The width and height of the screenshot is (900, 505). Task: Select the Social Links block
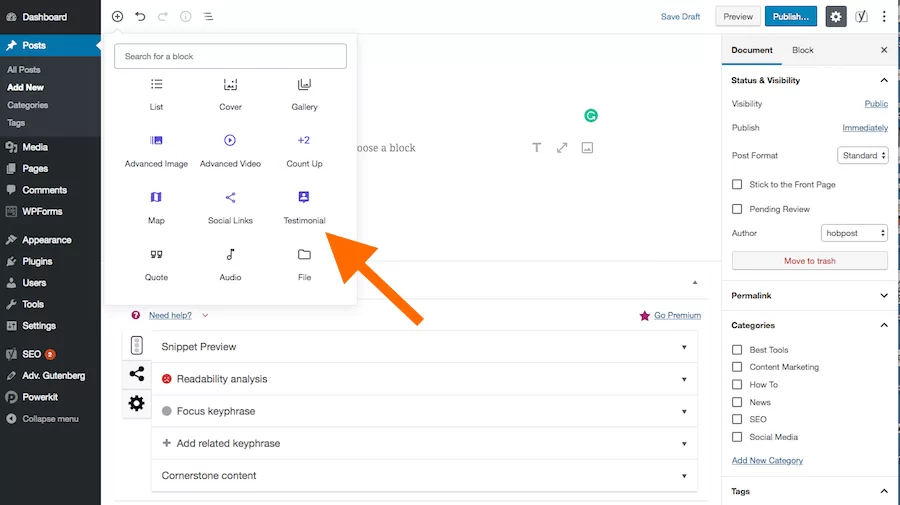pyautogui.click(x=230, y=206)
